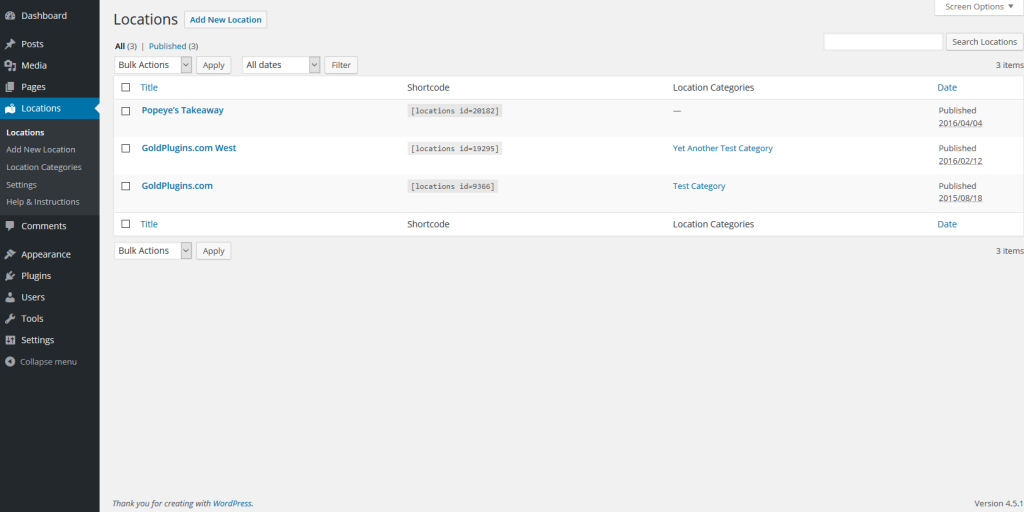This screenshot has width=1024, height=512.
Task: Collapse the admin menu using arrow icon
Action: pyautogui.click(x=10, y=362)
